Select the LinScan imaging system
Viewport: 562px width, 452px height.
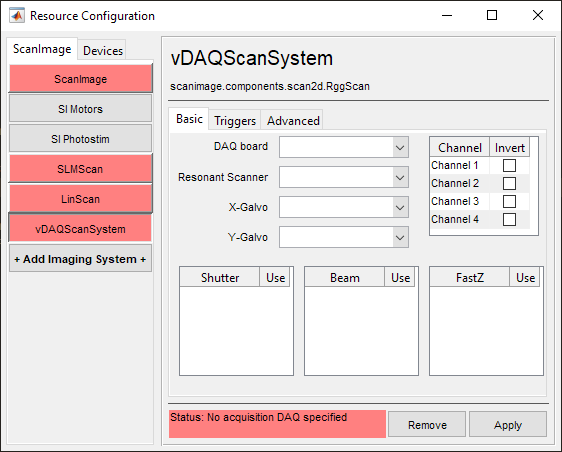point(81,199)
